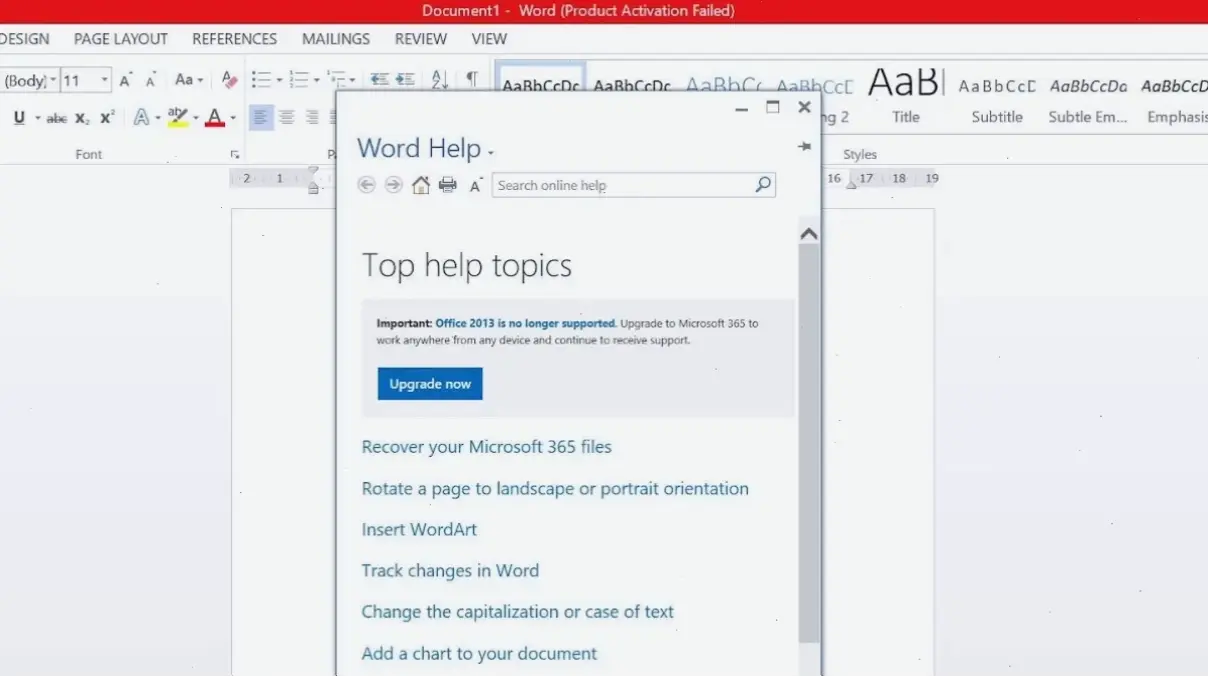Open the References ribbon tab
This screenshot has height=677, width=1208.
point(234,39)
